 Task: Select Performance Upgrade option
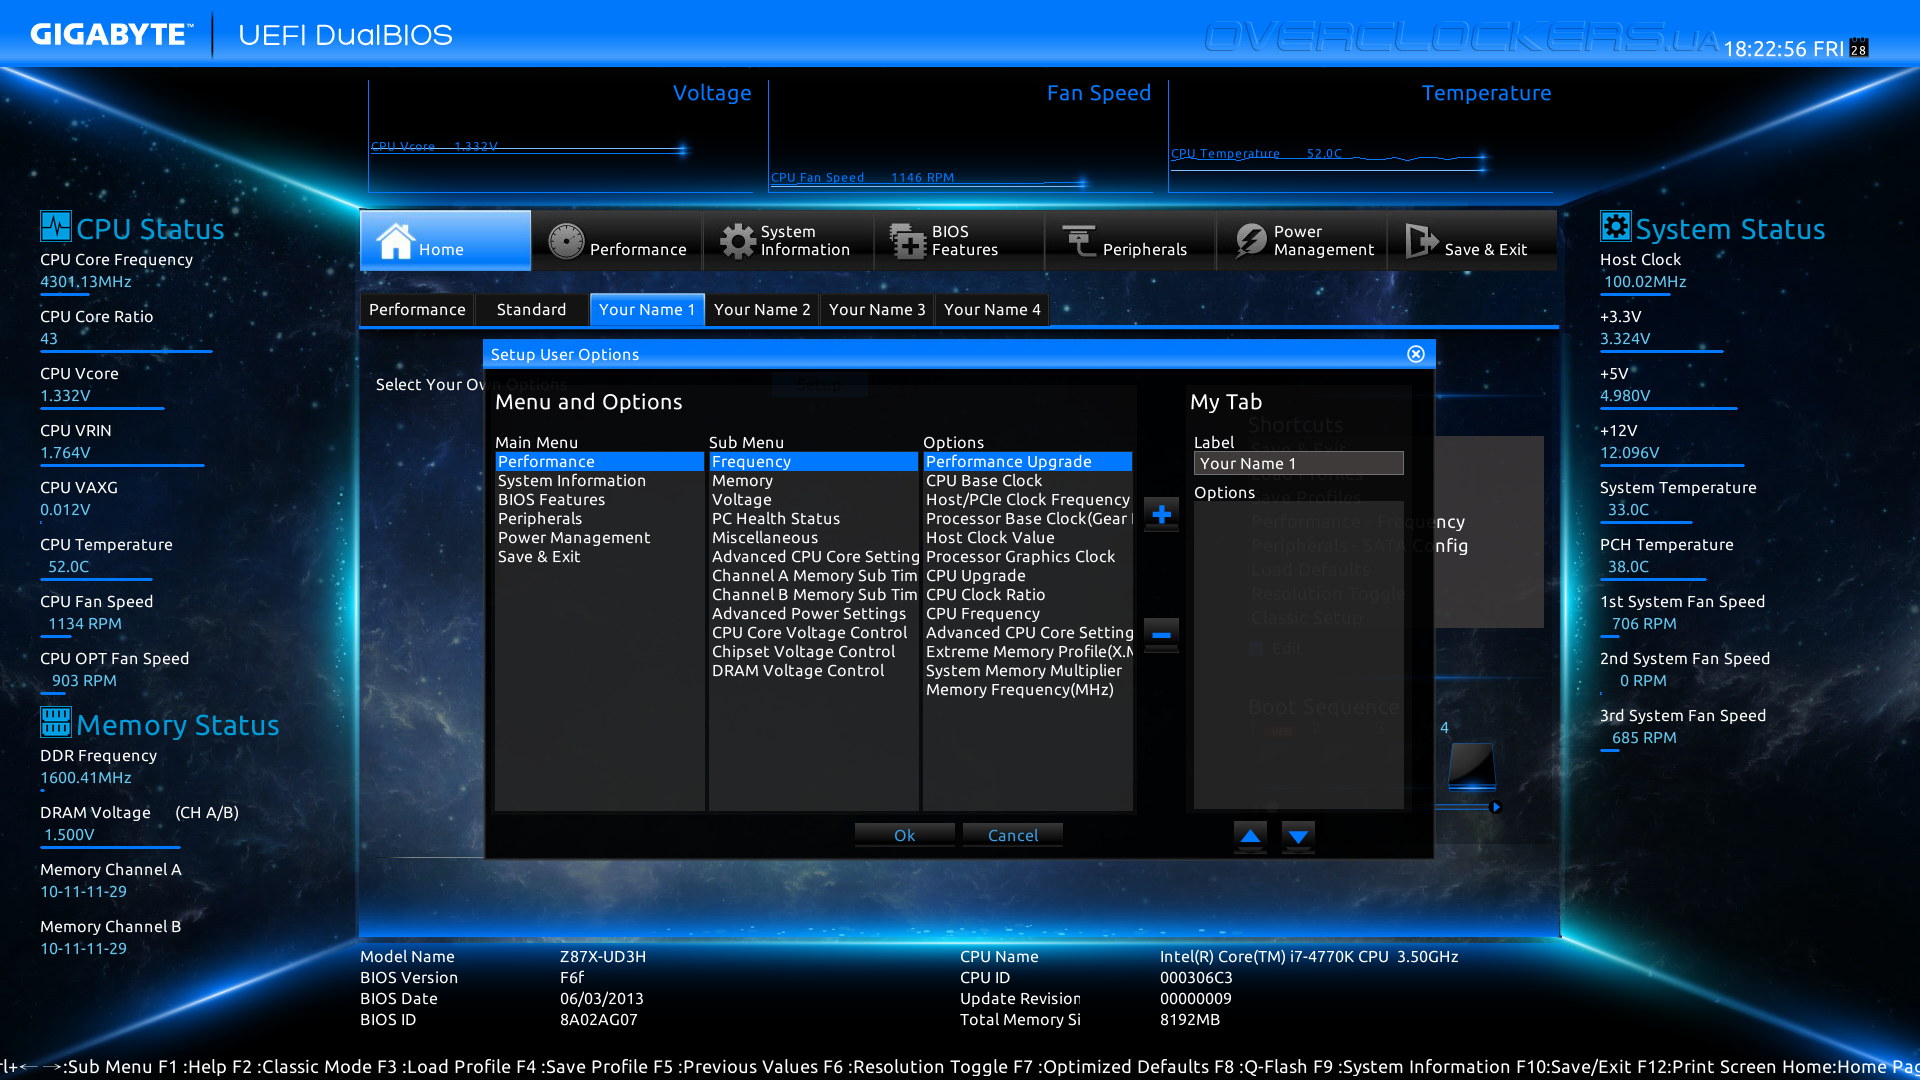pos(1028,461)
